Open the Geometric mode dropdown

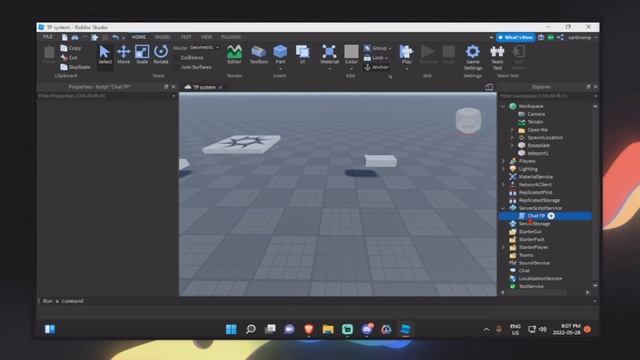coord(204,48)
